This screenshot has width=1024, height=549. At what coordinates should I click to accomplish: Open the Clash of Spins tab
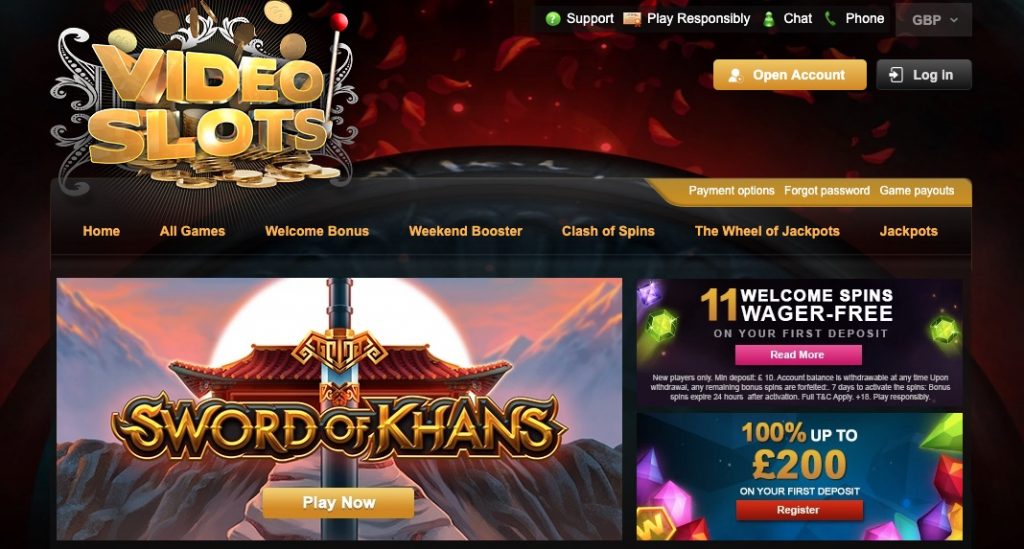608,231
